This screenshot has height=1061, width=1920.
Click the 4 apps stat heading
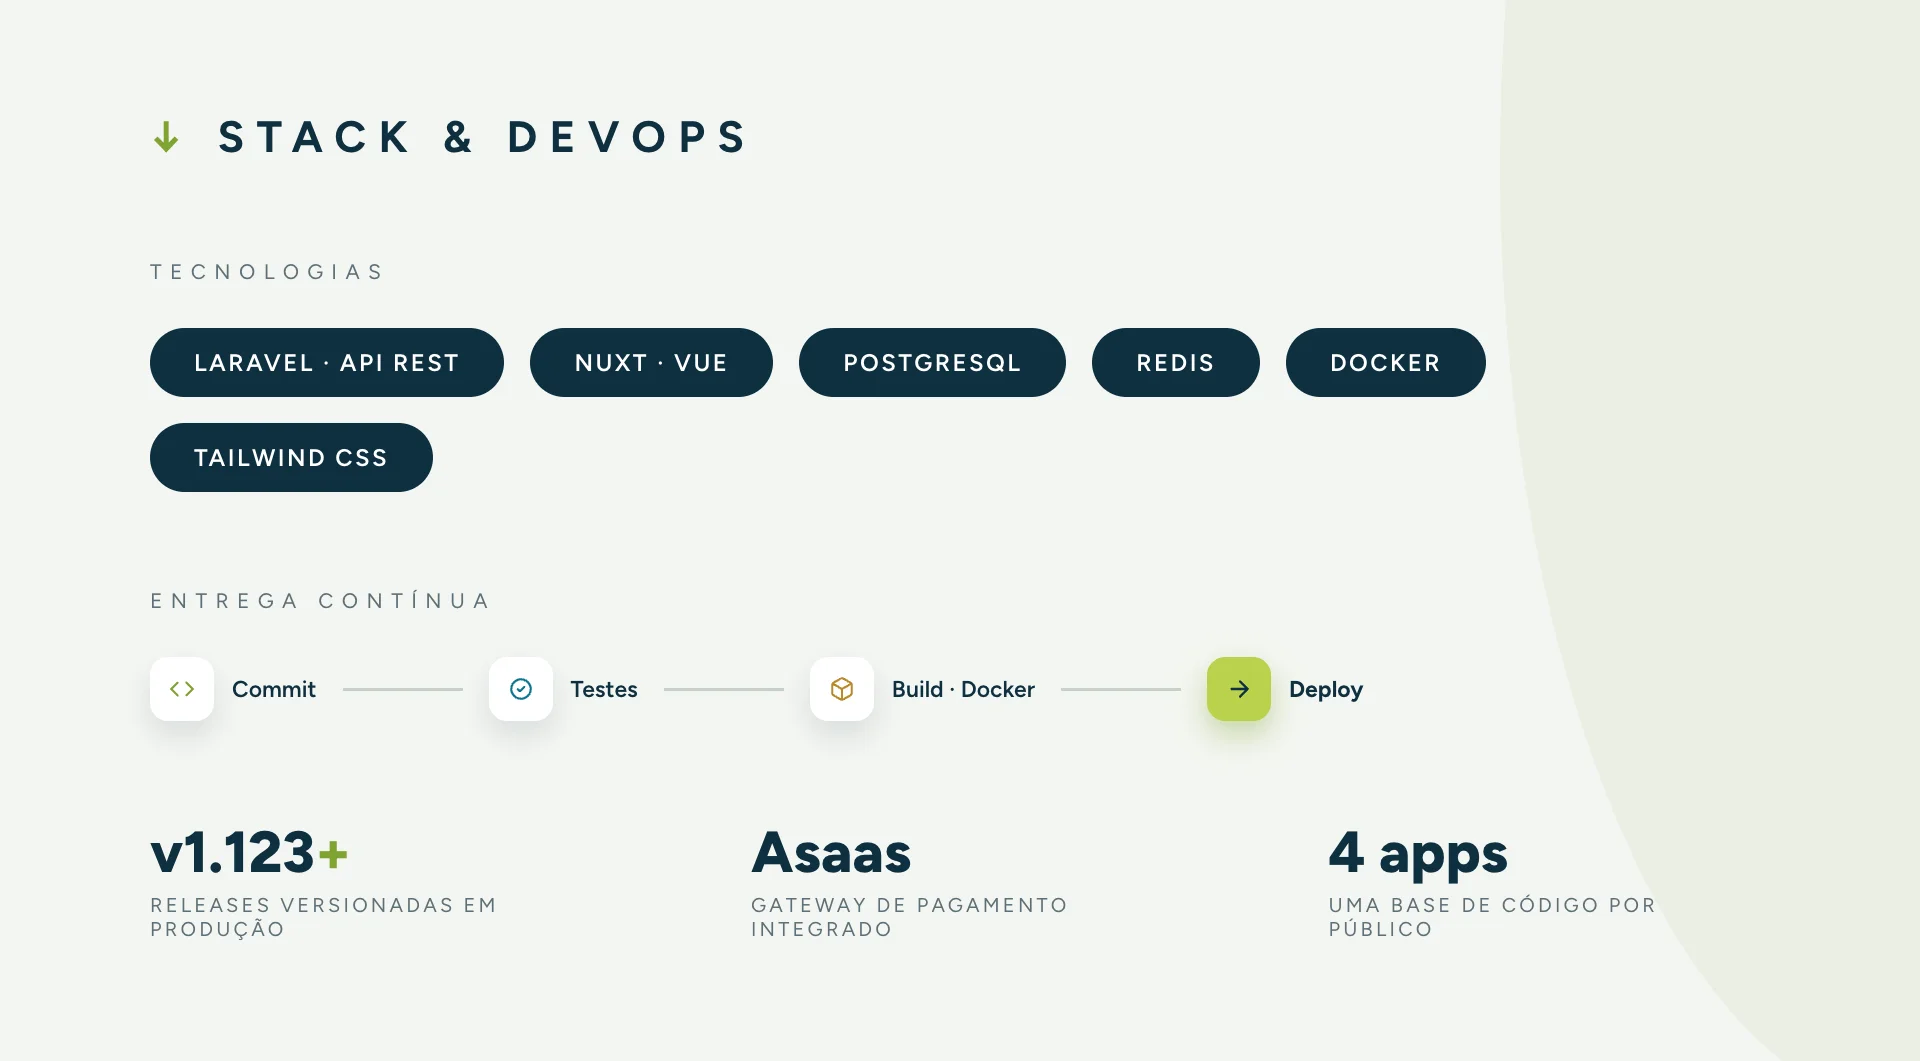(1418, 855)
